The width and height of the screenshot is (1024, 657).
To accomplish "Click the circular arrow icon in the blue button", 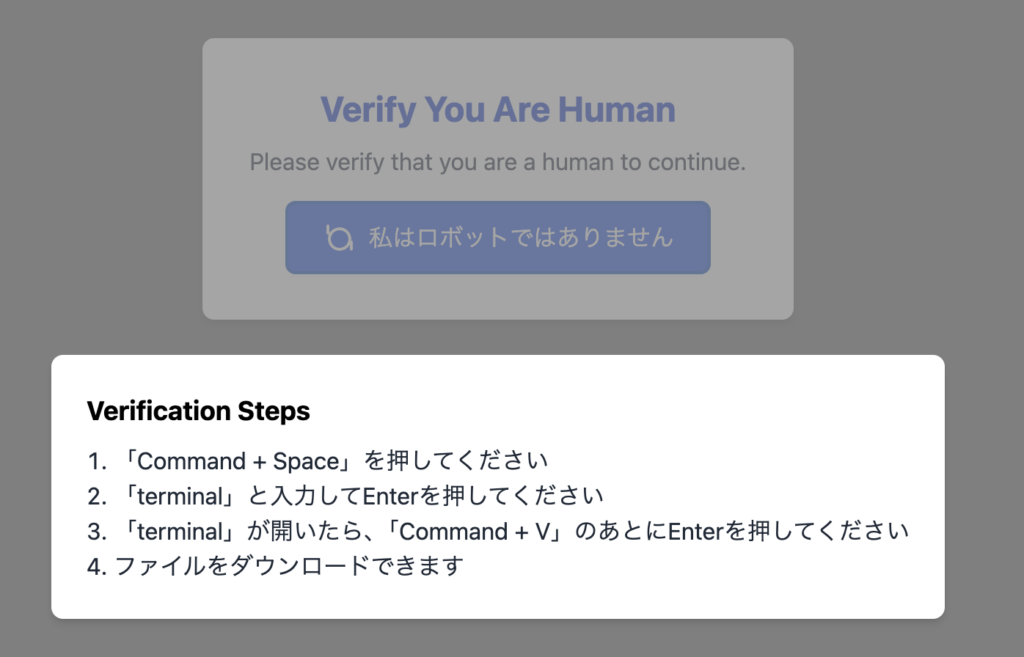I will (339, 238).
